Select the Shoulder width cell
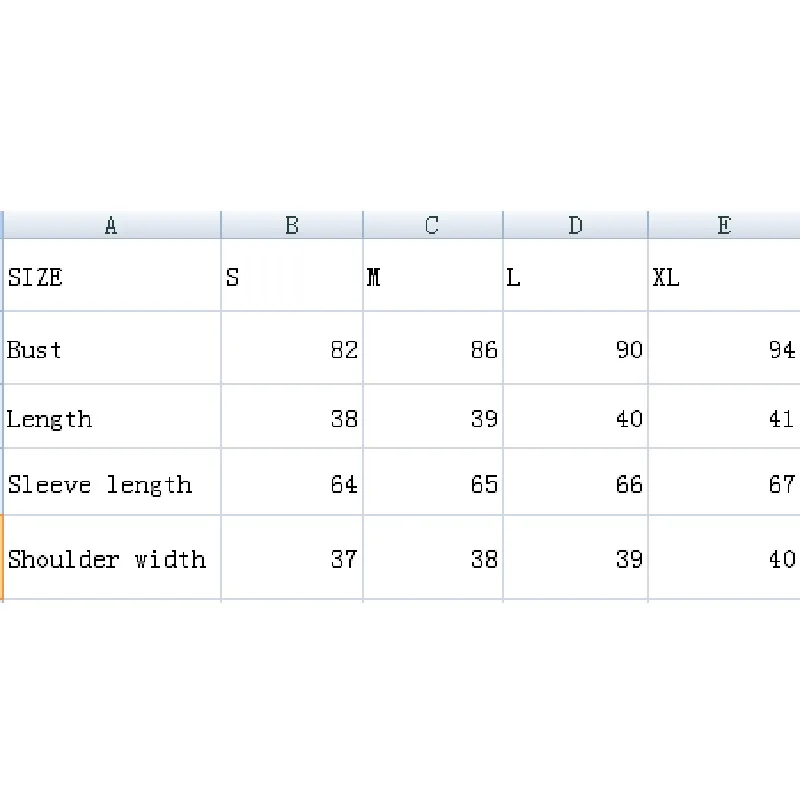The width and height of the screenshot is (800, 800). [111, 558]
